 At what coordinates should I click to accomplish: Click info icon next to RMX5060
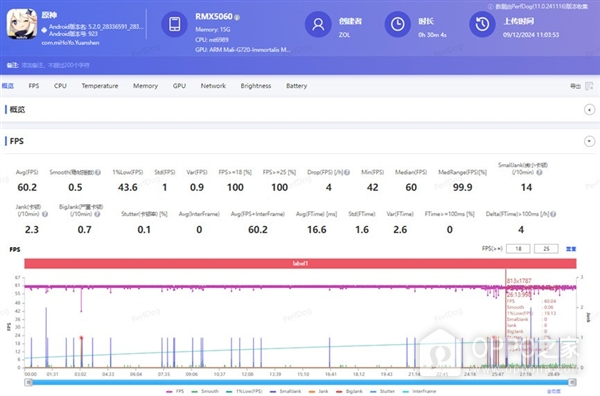click(x=237, y=17)
